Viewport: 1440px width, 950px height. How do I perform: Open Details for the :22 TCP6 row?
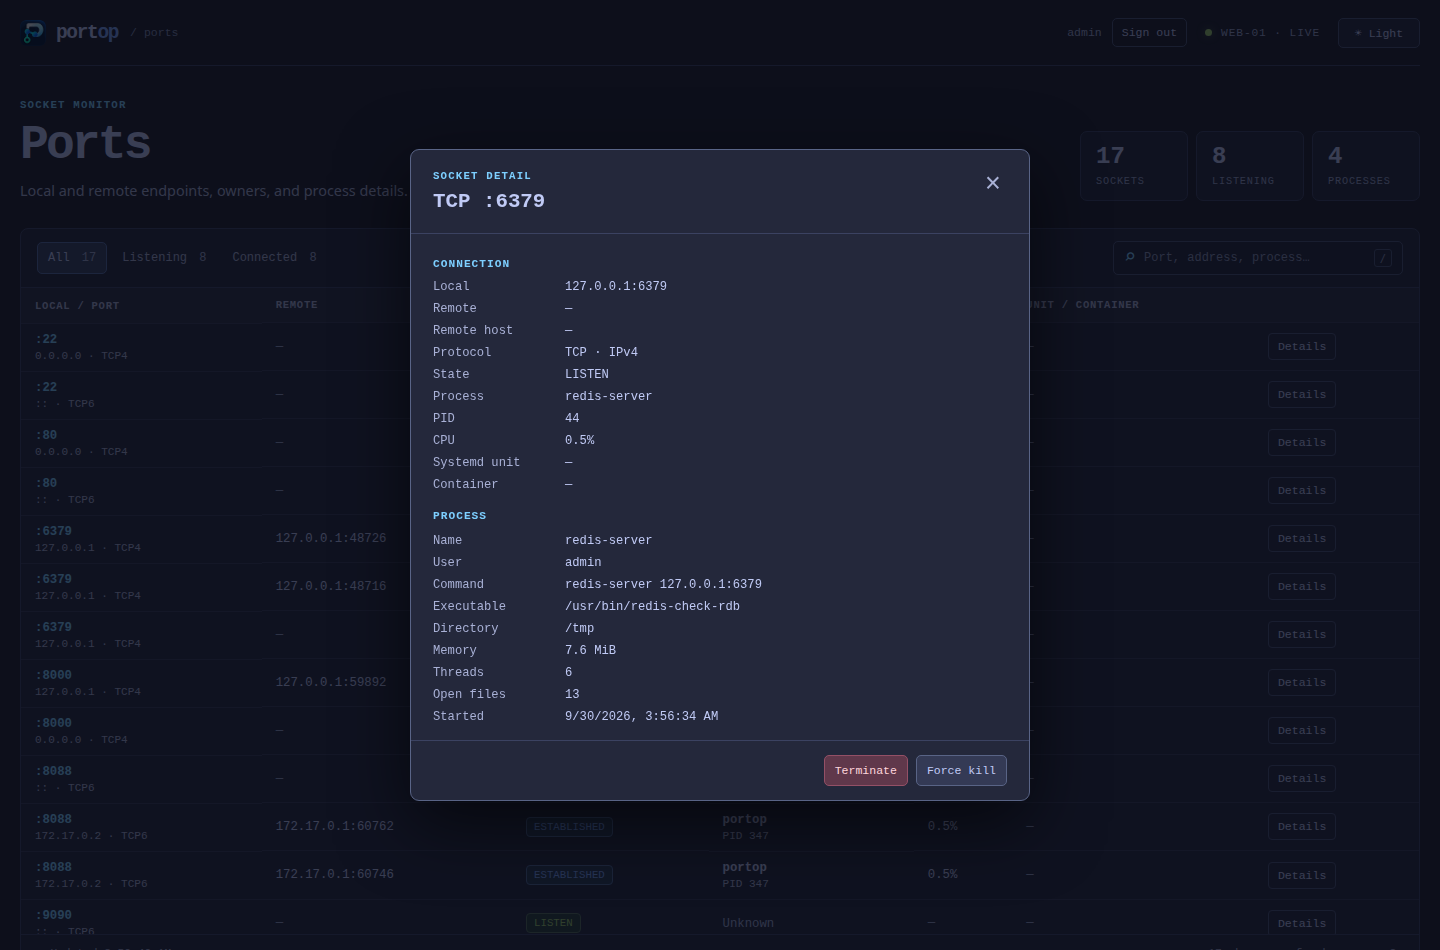(1301, 395)
